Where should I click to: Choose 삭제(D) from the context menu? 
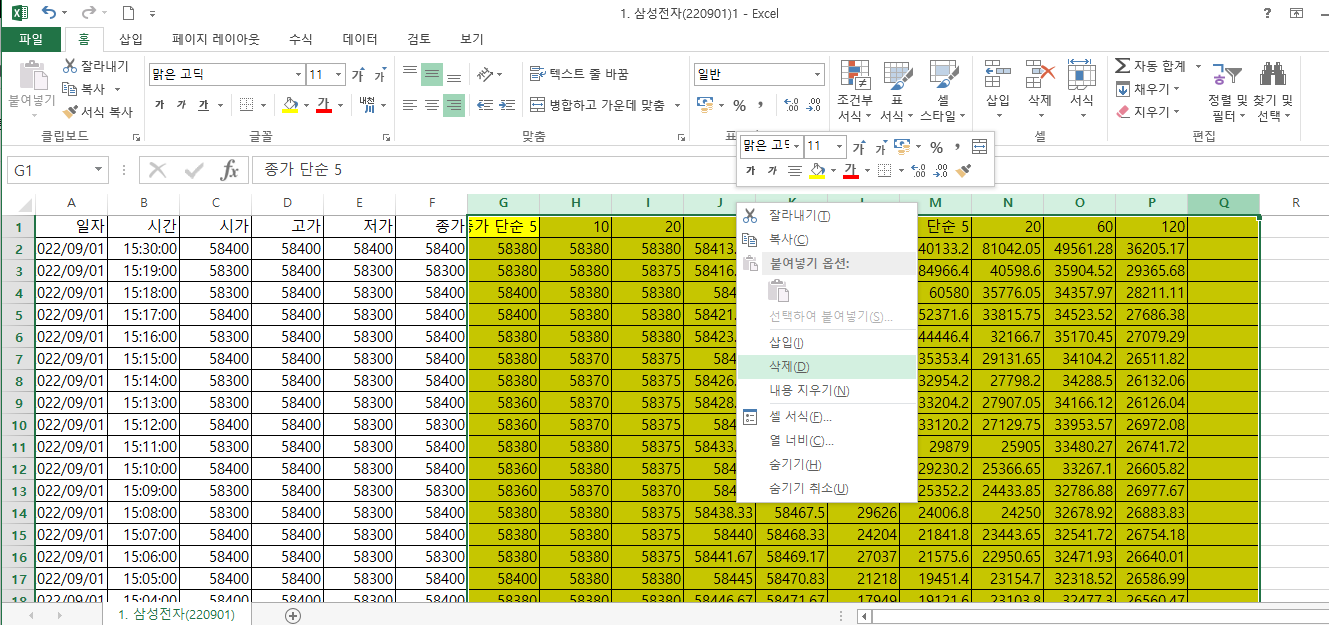827,366
